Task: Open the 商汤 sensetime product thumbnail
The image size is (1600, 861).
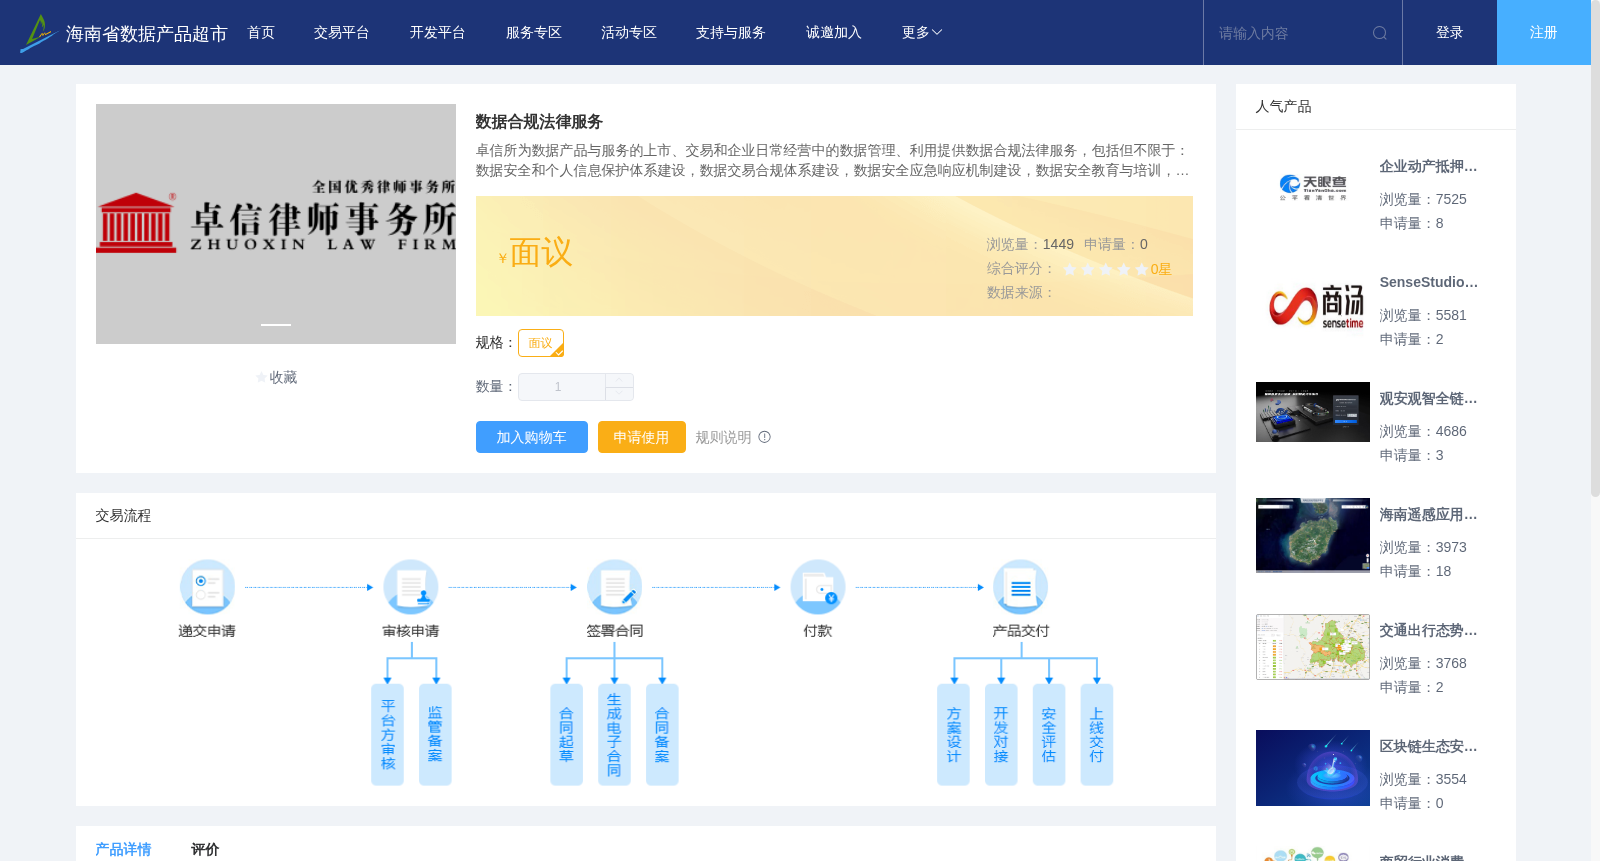Action: [1313, 305]
